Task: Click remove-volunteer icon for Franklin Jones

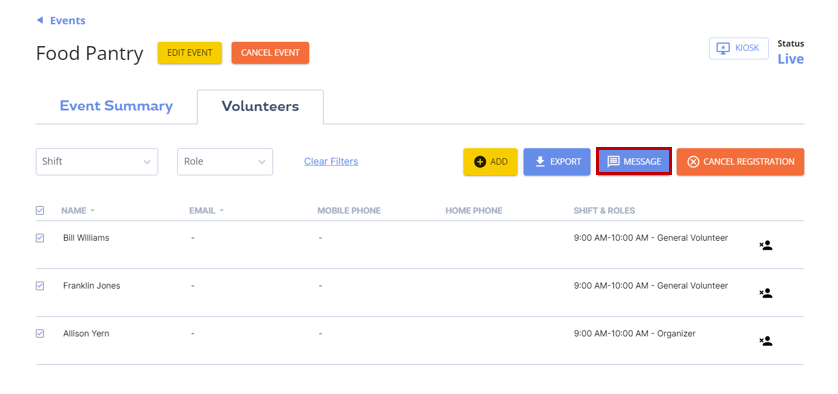Action: (x=766, y=293)
